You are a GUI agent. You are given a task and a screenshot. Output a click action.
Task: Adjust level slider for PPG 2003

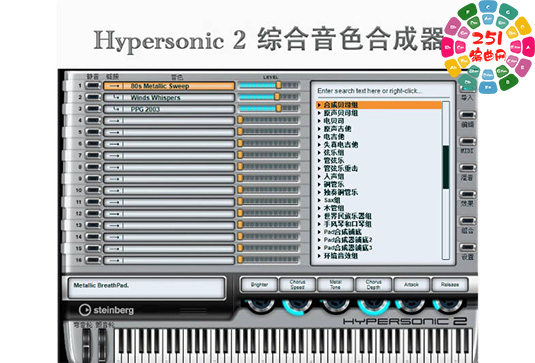point(279,108)
